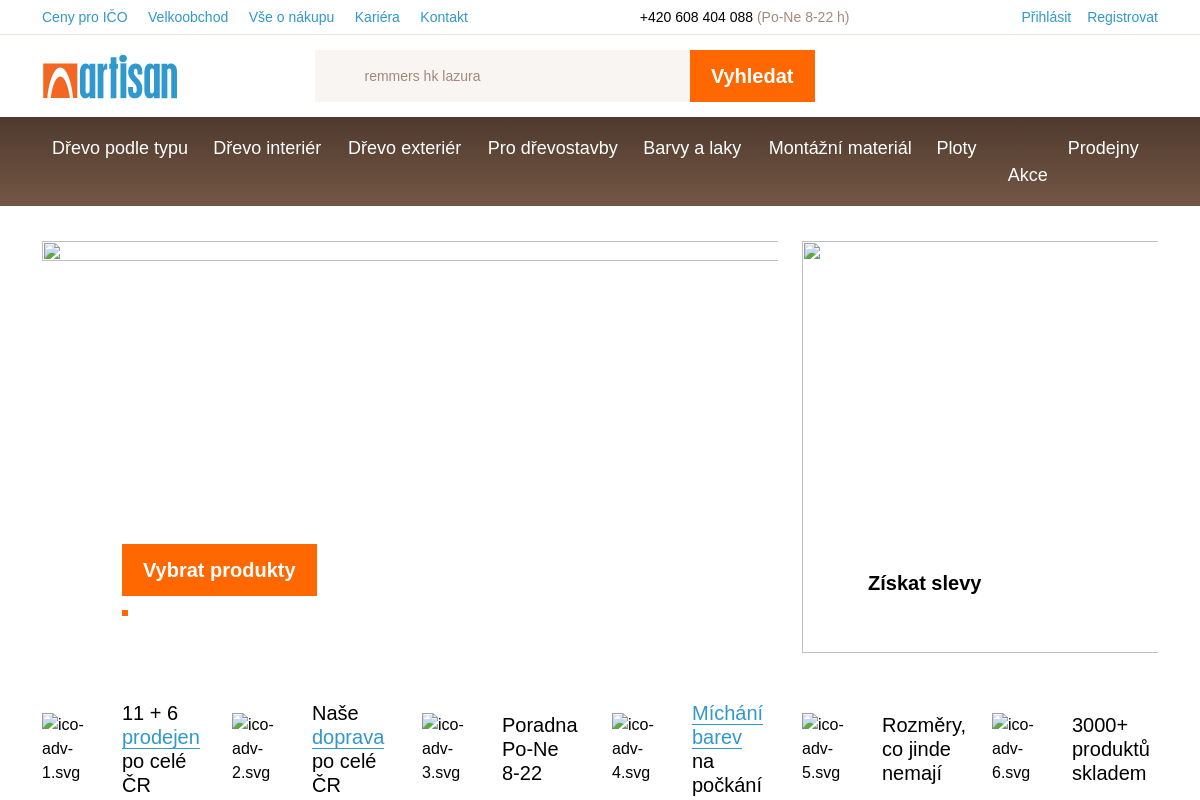Viewport: 1200px width, 800px height.
Task: Follow the Míchání barev link
Action: (x=727, y=725)
